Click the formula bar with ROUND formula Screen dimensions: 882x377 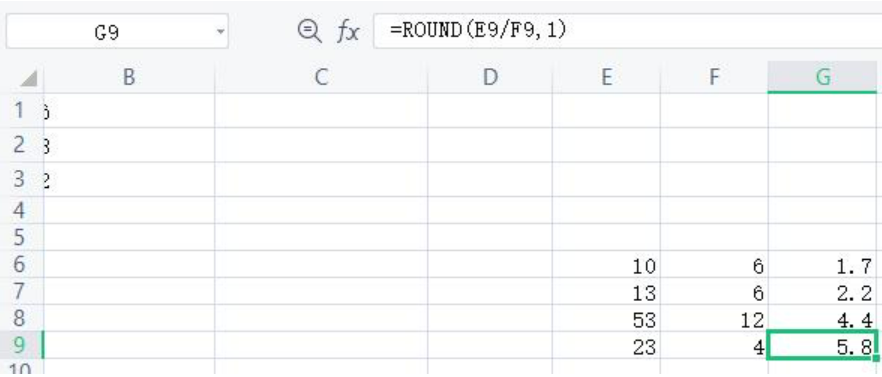pos(628,32)
